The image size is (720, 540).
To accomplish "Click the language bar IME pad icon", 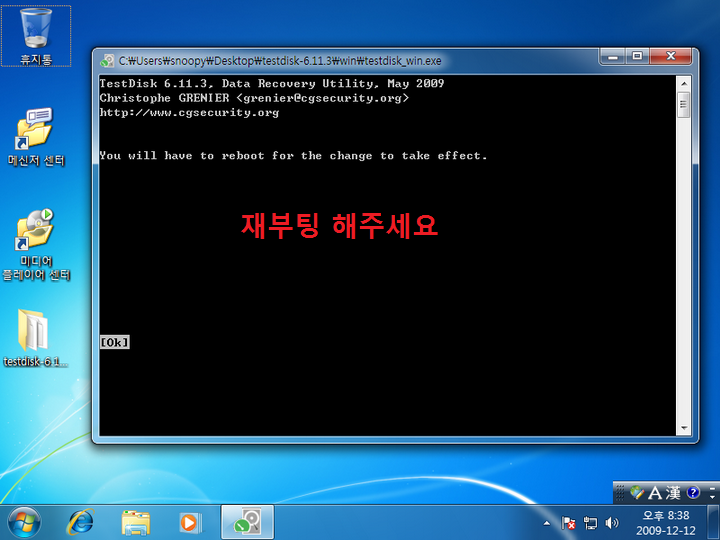I will pyautogui.click(x=637, y=493).
